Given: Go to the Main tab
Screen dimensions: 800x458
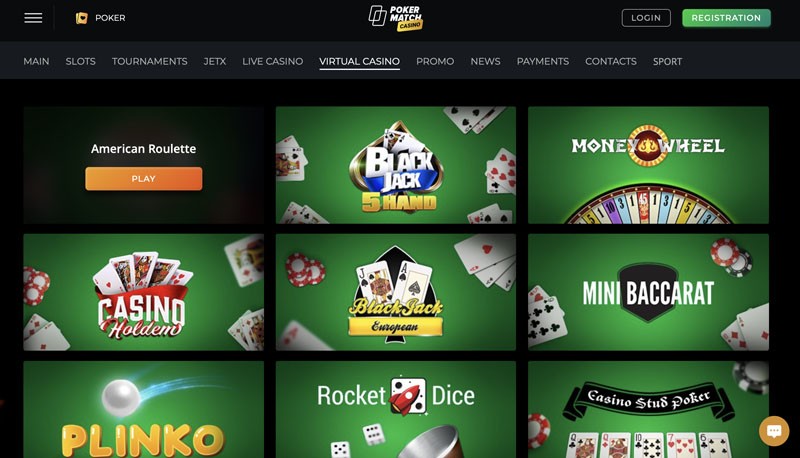Looking at the screenshot, I should pyautogui.click(x=36, y=61).
